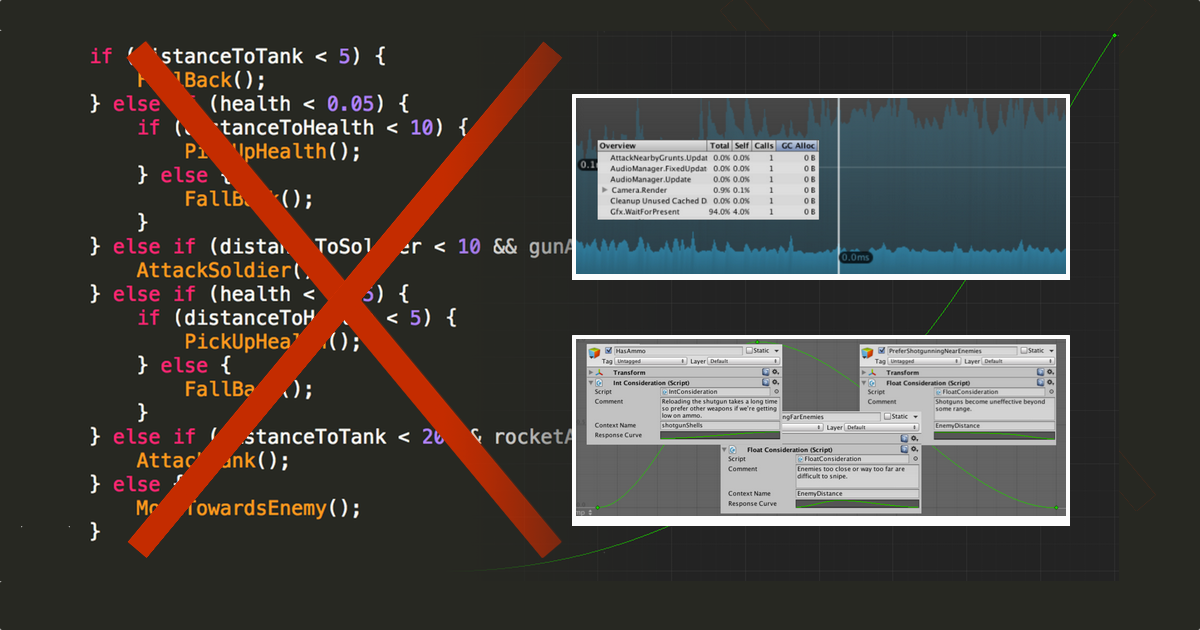Sort profiler by Calls column
Image resolution: width=1200 pixels, height=630 pixels.
(x=764, y=146)
